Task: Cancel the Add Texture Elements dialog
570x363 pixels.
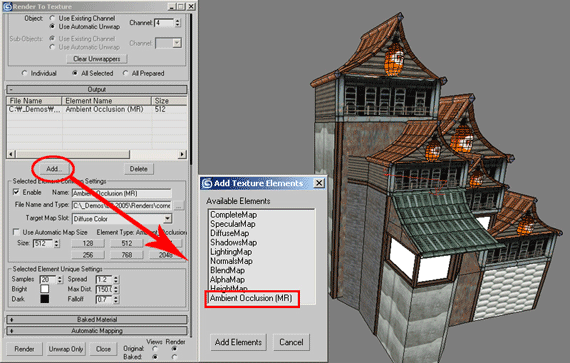Action: click(291, 342)
